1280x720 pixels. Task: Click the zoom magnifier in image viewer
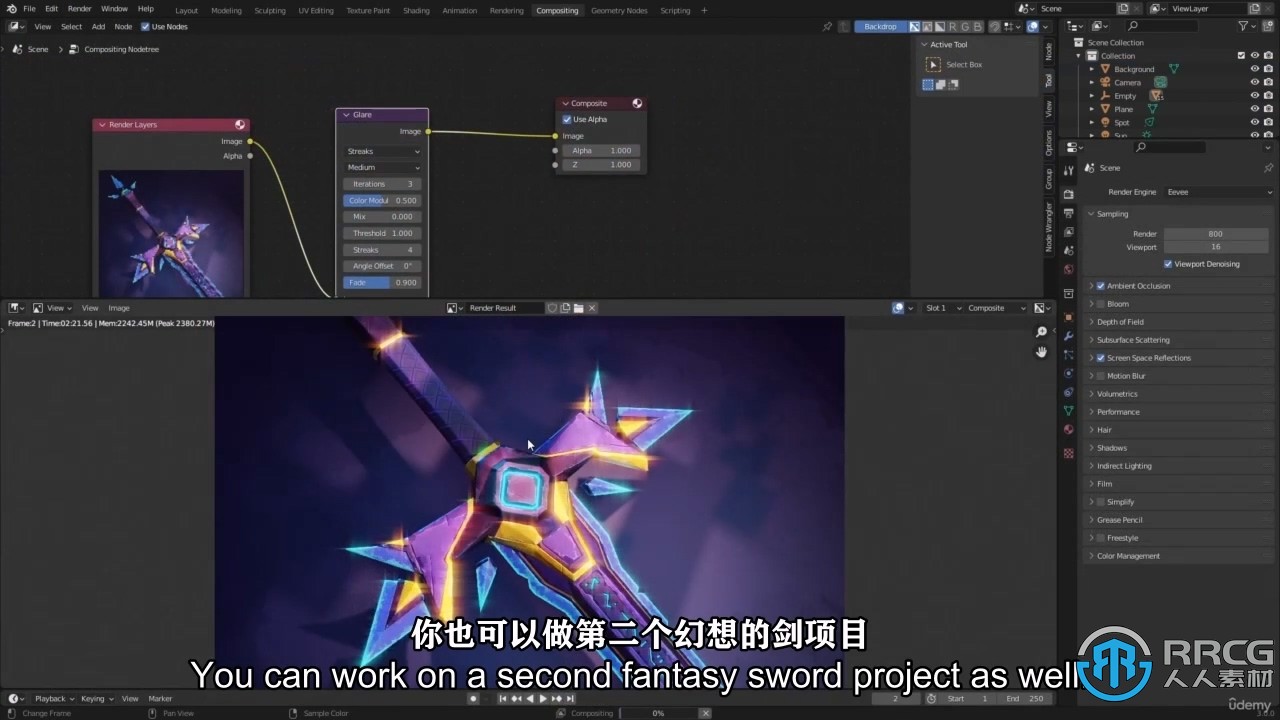point(1041,332)
